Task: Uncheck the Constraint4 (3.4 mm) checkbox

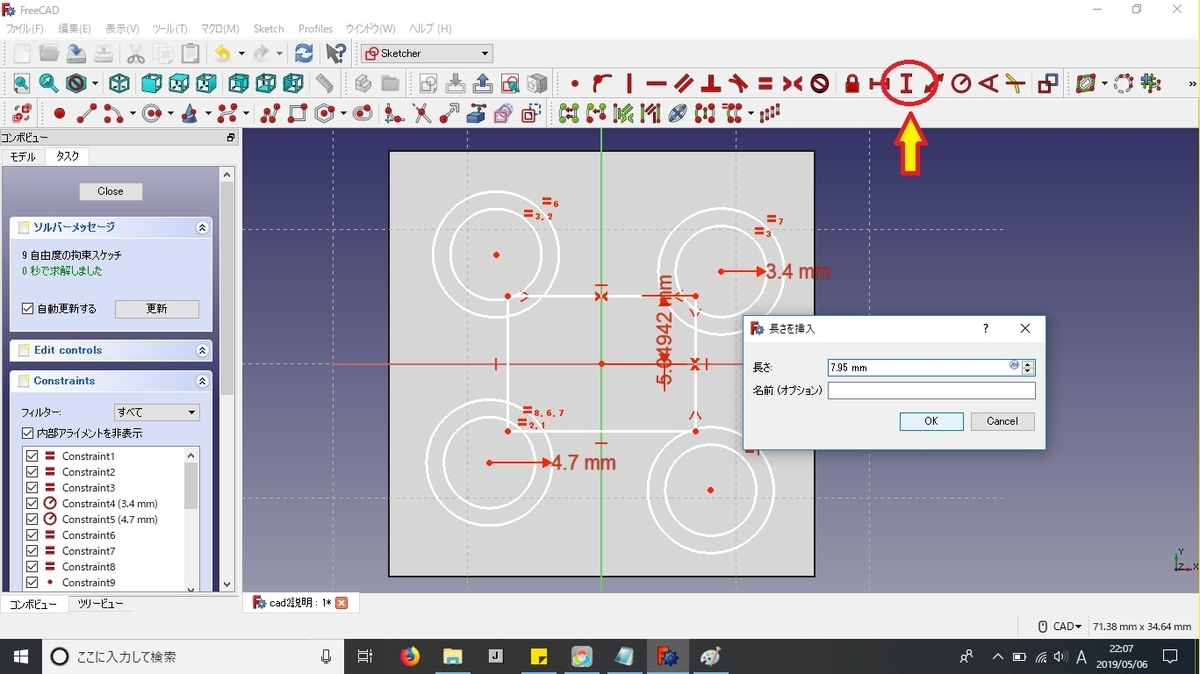Action: (x=32, y=504)
